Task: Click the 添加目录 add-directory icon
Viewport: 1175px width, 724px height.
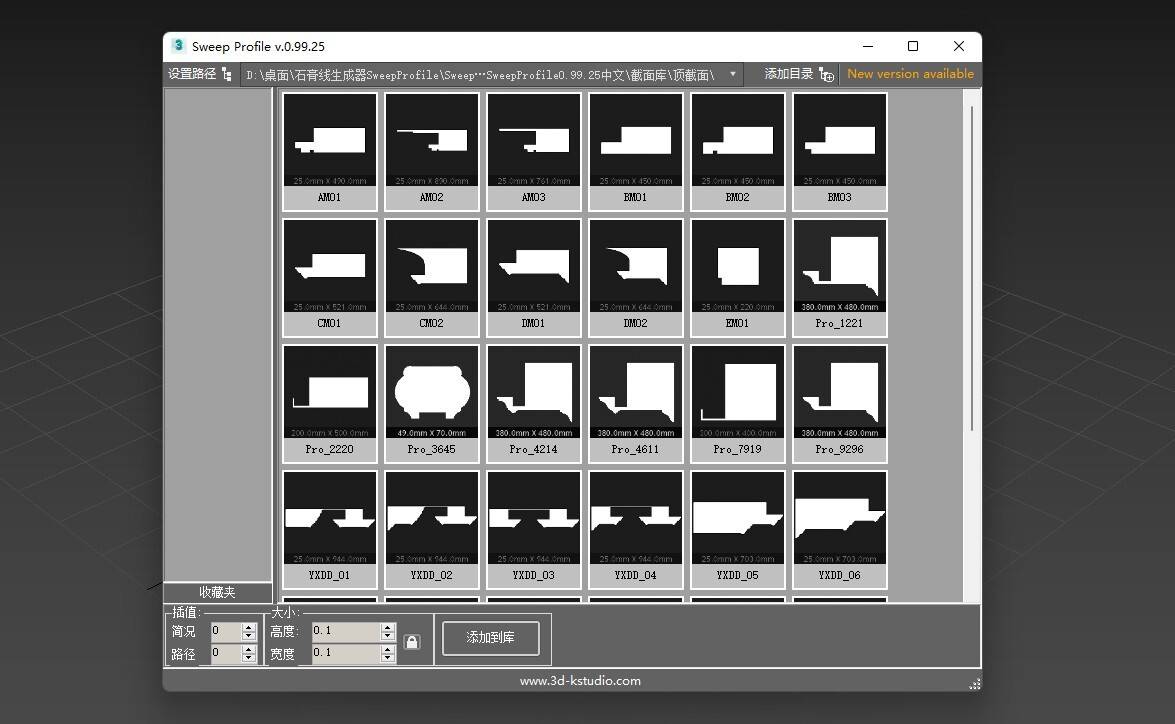Action: (826, 75)
